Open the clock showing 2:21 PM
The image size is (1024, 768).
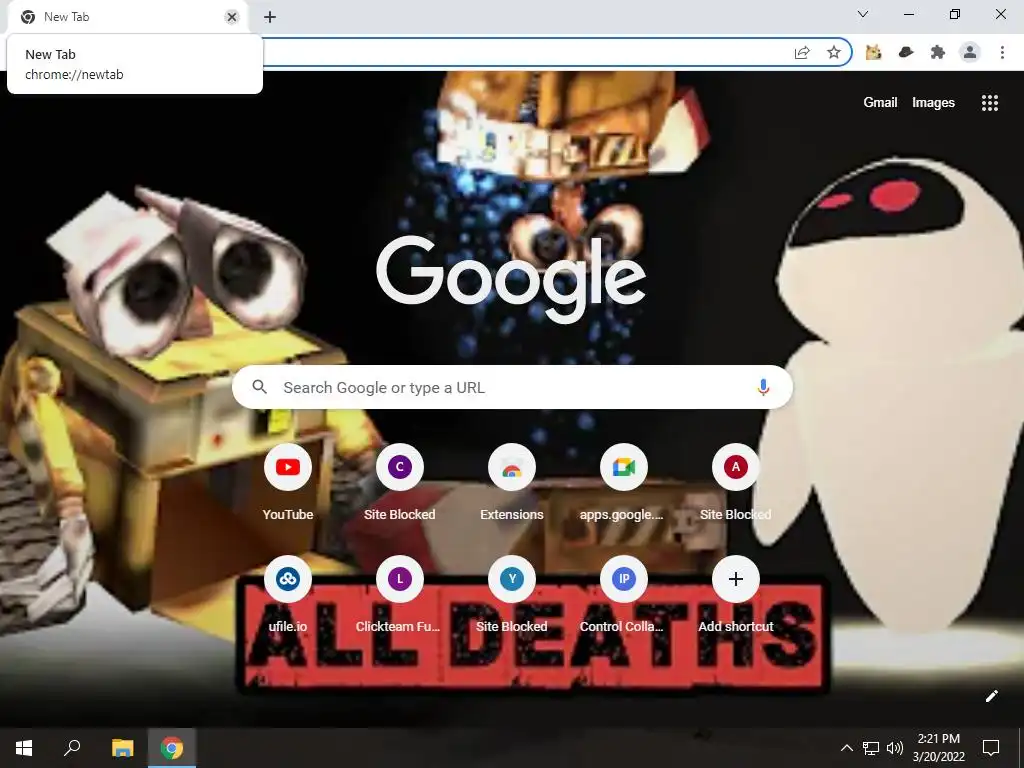click(x=938, y=748)
